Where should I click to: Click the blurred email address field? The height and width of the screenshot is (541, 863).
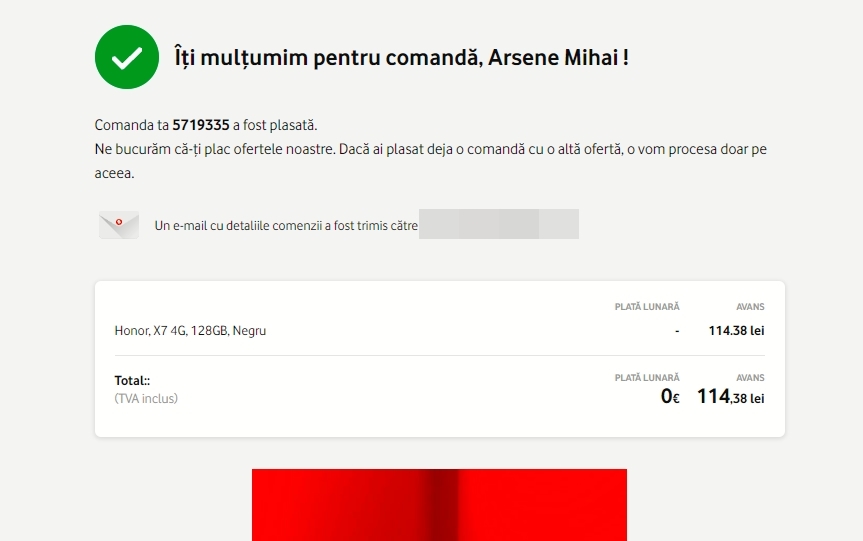point(499,225)
